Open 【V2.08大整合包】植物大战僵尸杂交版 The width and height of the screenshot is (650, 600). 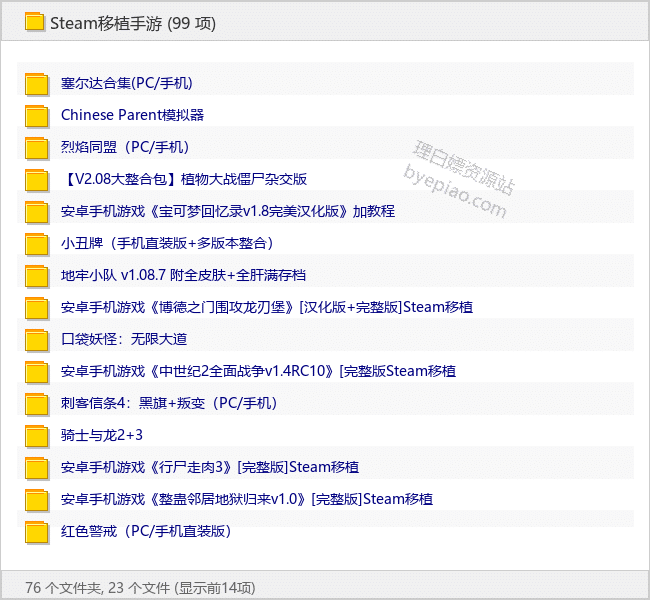pos(184,179)
